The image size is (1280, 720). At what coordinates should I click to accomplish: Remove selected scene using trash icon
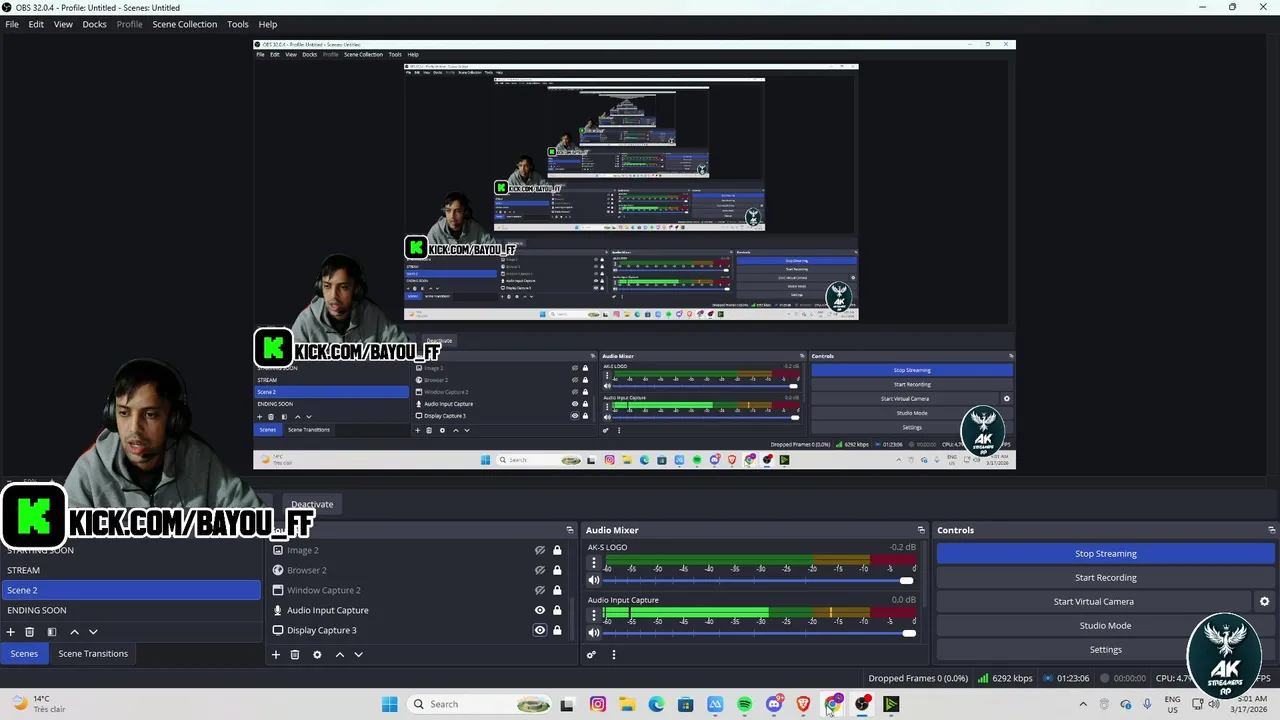tap(30, 632)
